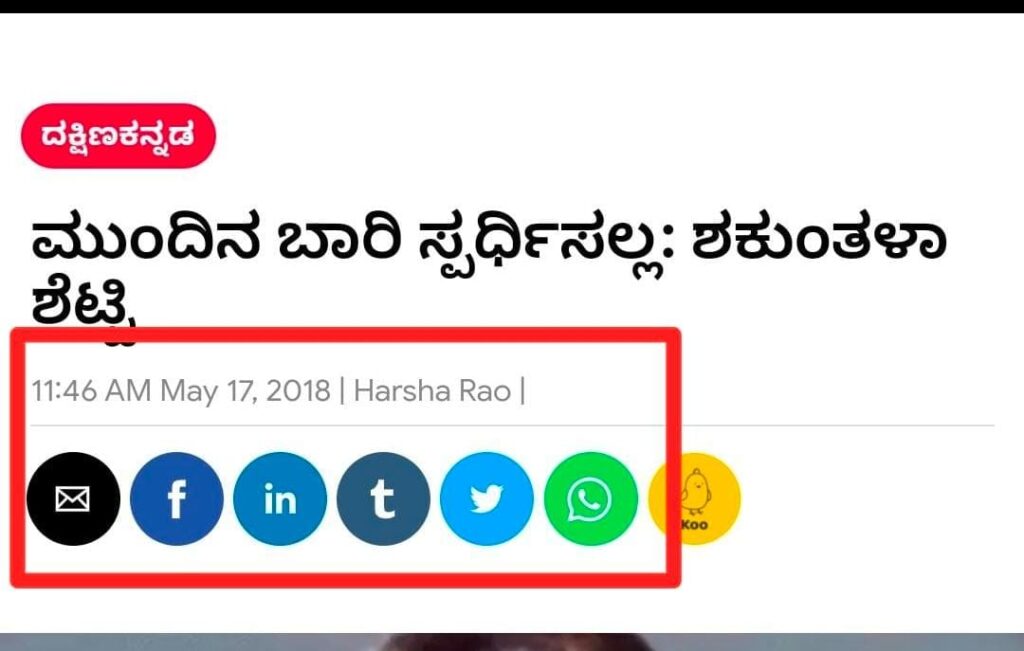Post the article to LinkedIn
The image size is (1024, 651).
coord(280,499)
